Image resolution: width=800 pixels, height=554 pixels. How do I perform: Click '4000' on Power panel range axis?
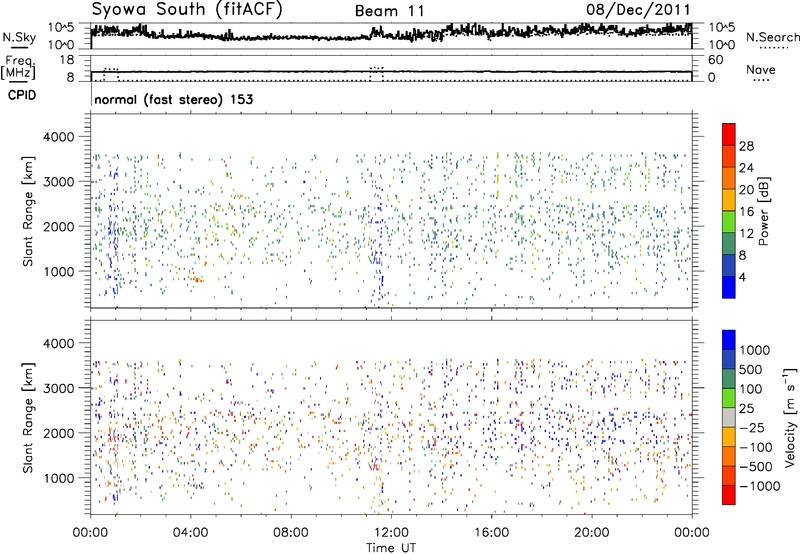pos(58,137)
